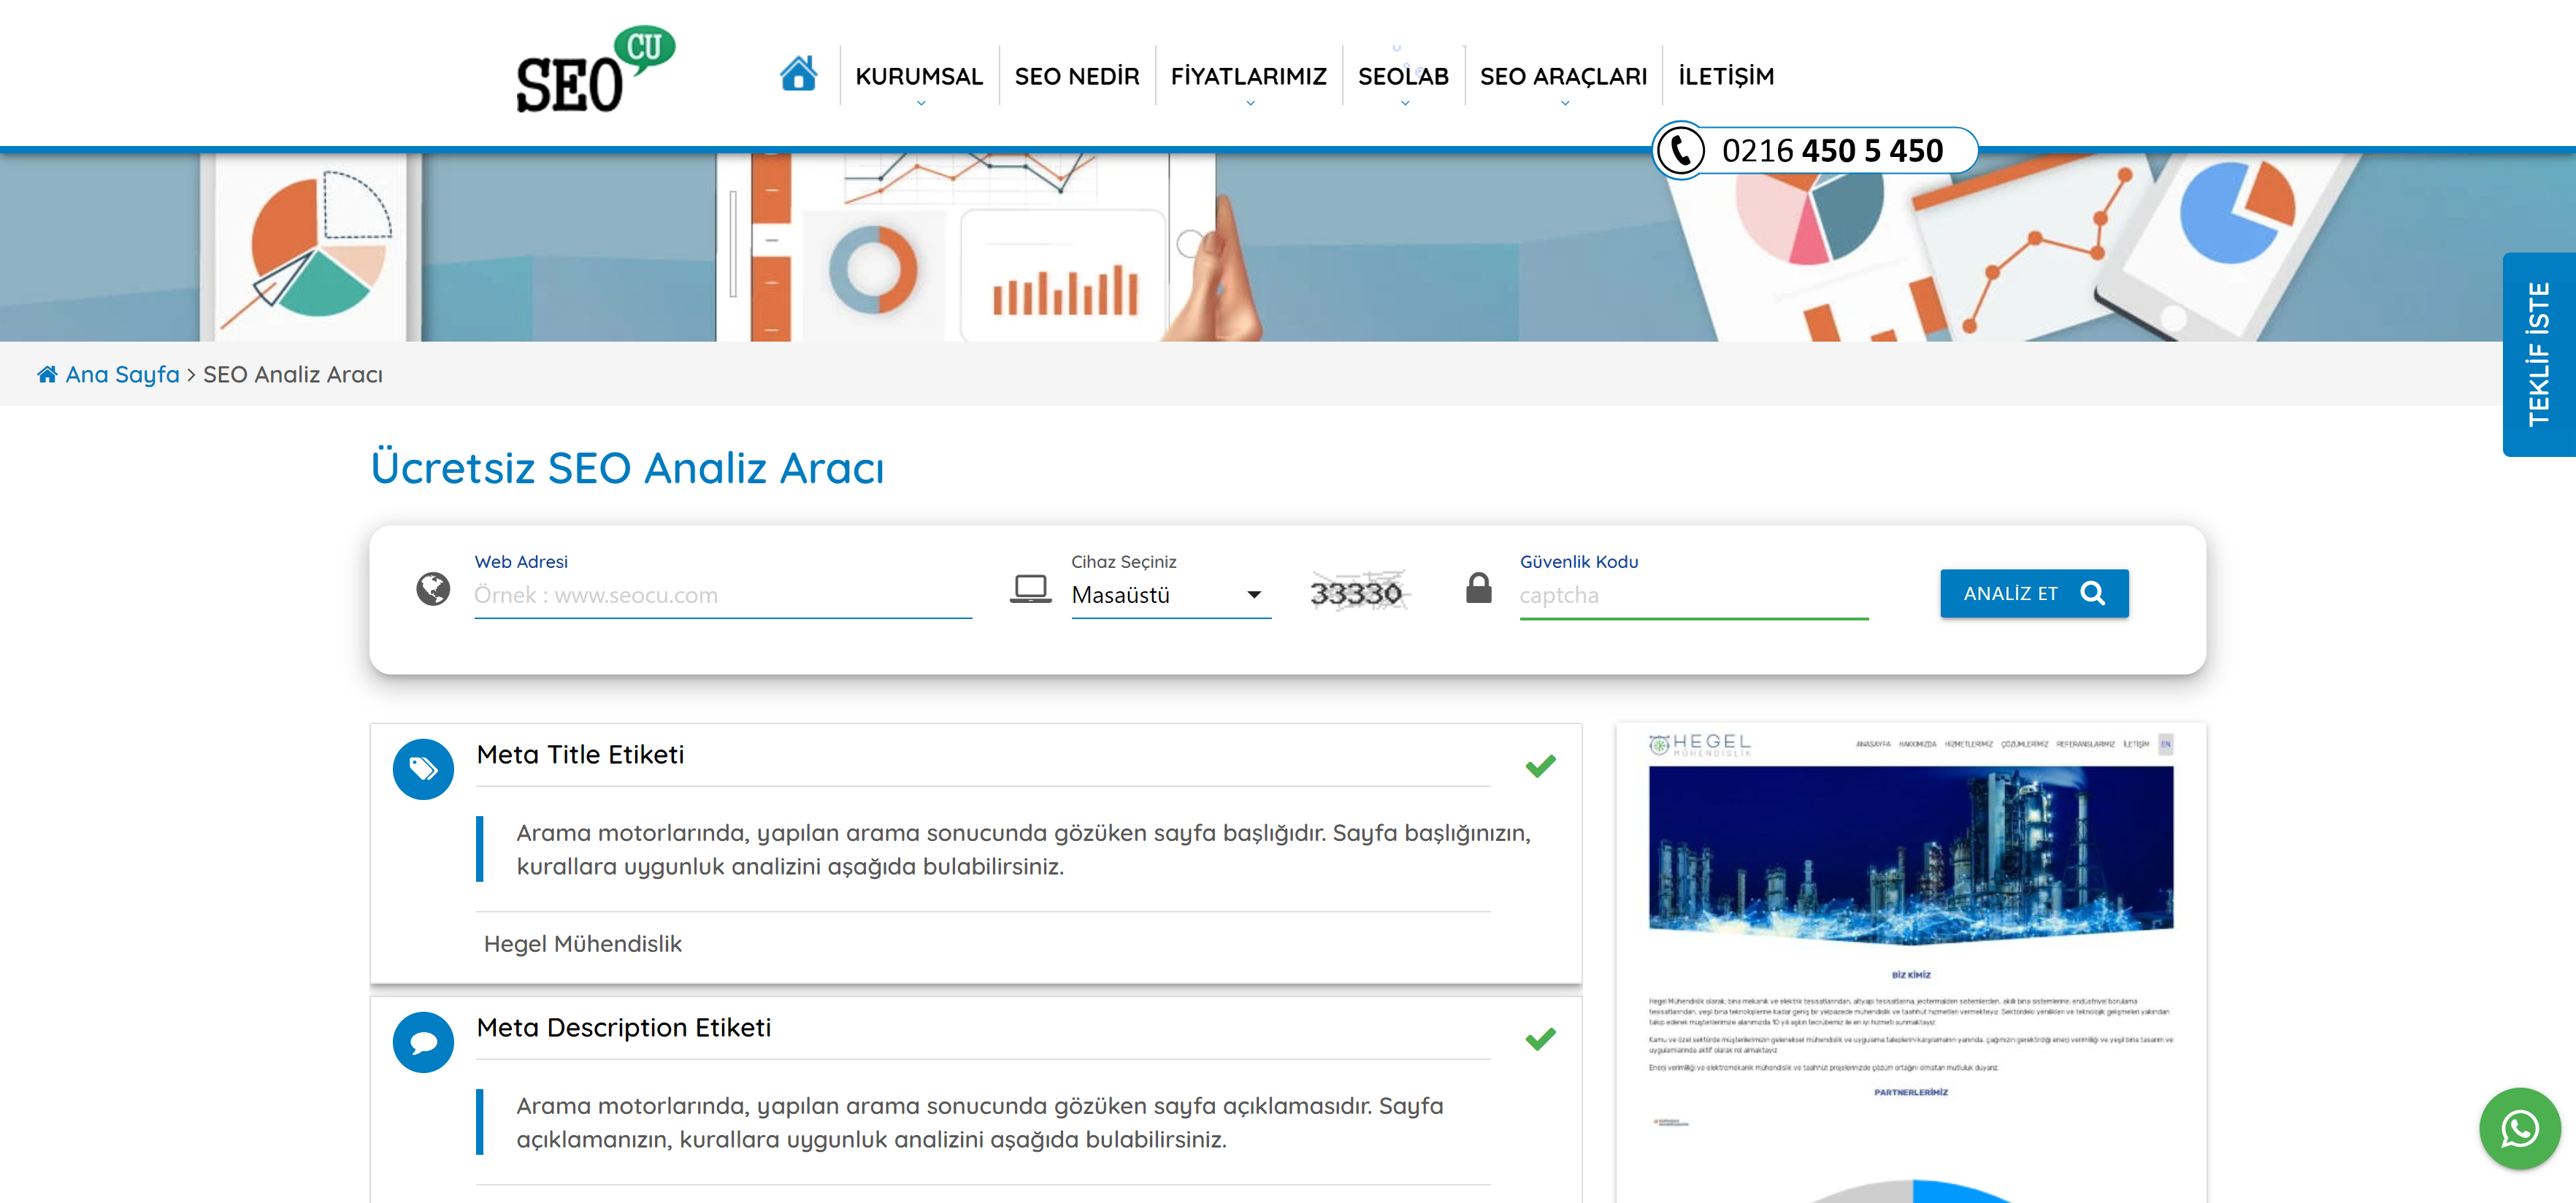Open WhatsApp chat floating button
Viewport: 2576px width, 1203px height.
[x=2519, y=1128]
